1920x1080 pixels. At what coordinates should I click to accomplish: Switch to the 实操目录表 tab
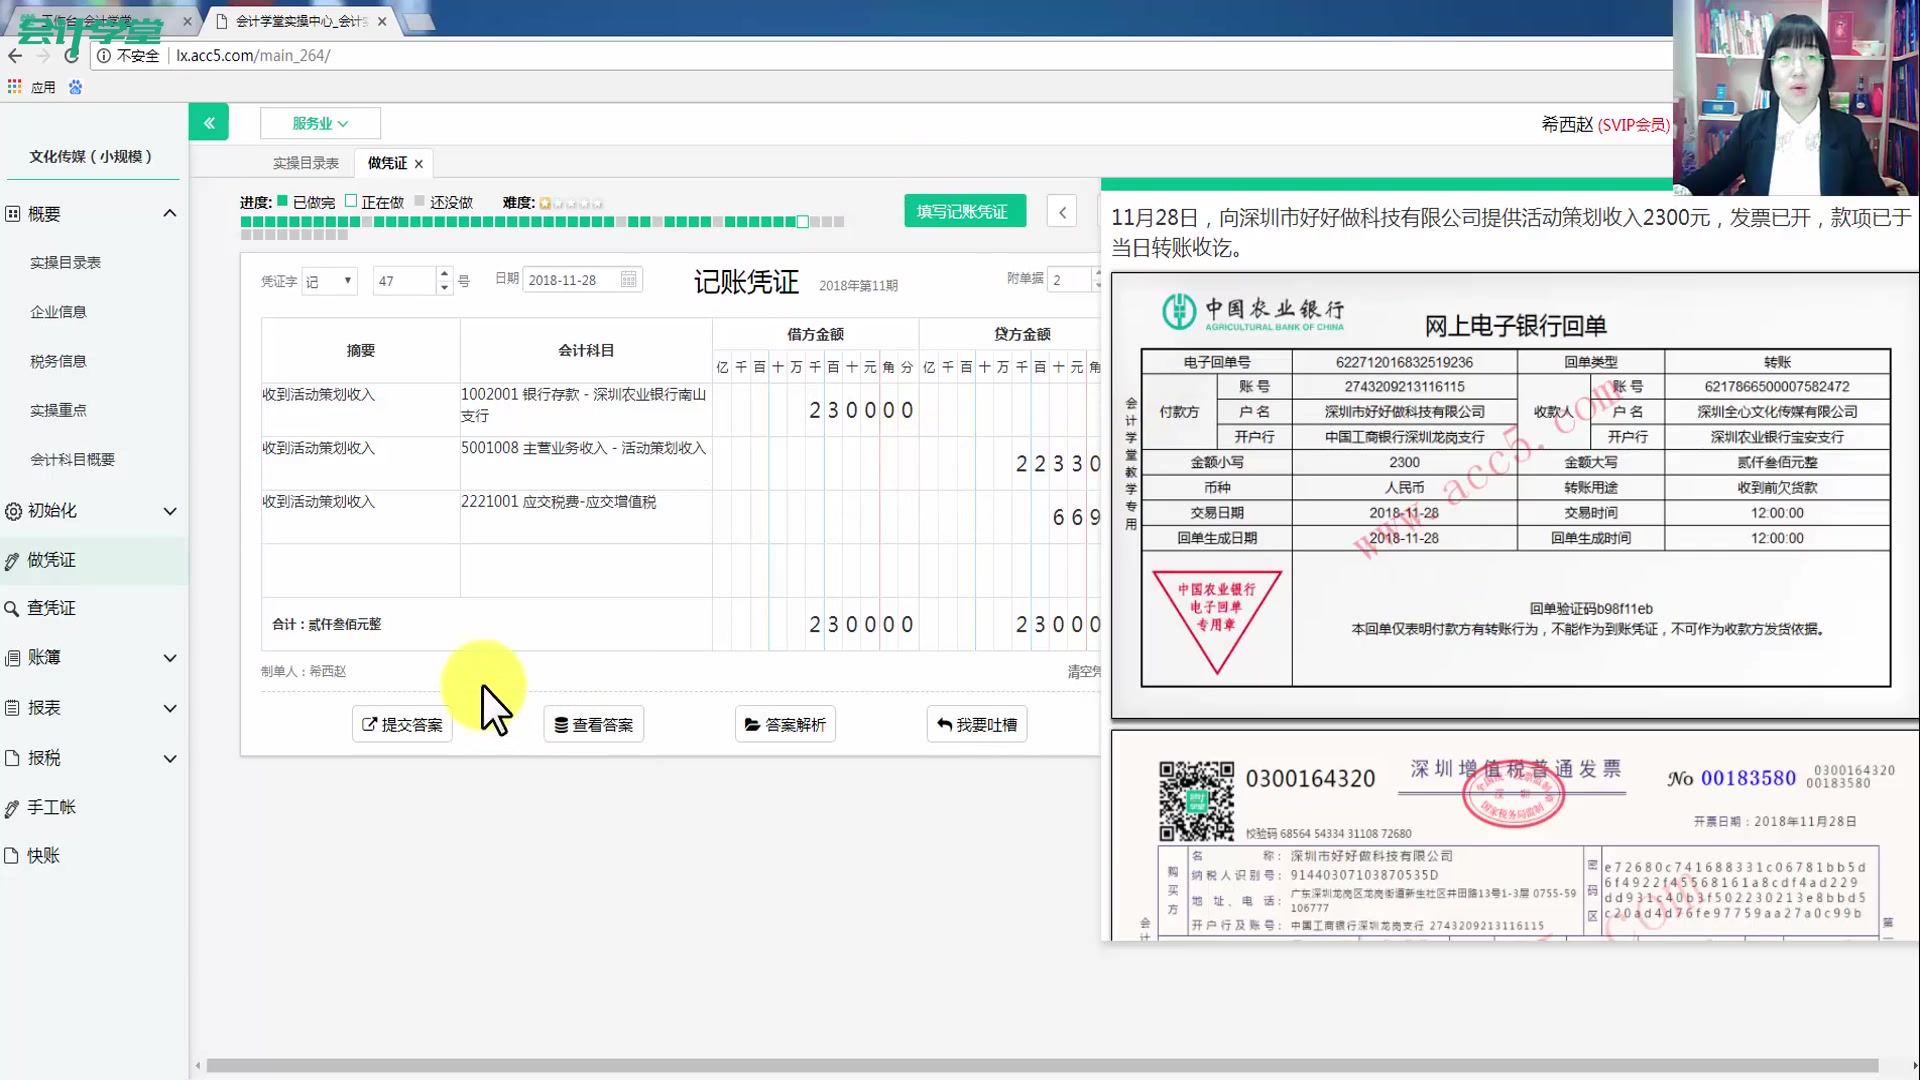tap(304, 162)
